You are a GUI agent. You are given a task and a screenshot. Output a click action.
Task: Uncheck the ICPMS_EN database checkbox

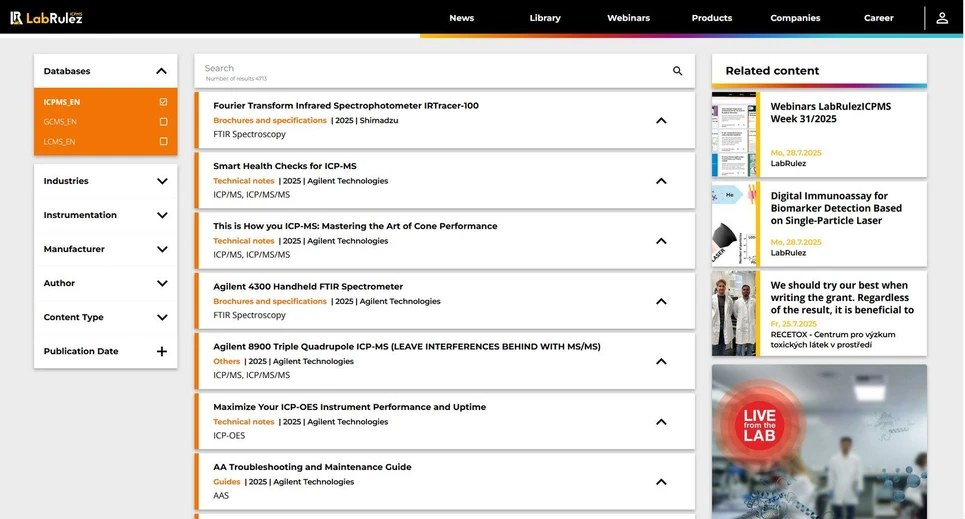(163, 102)
